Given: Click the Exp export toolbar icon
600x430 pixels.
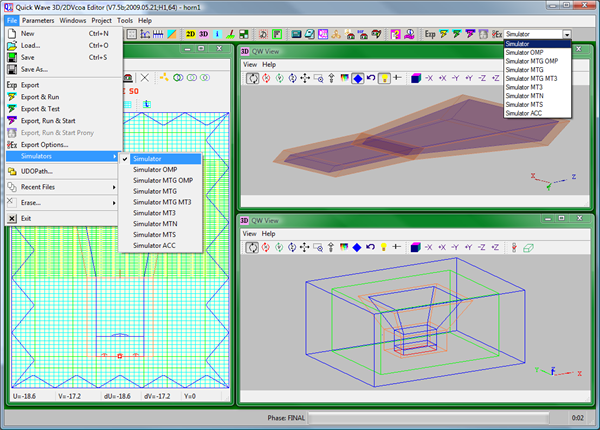Looking at the screenshot, I should (430, 34).
